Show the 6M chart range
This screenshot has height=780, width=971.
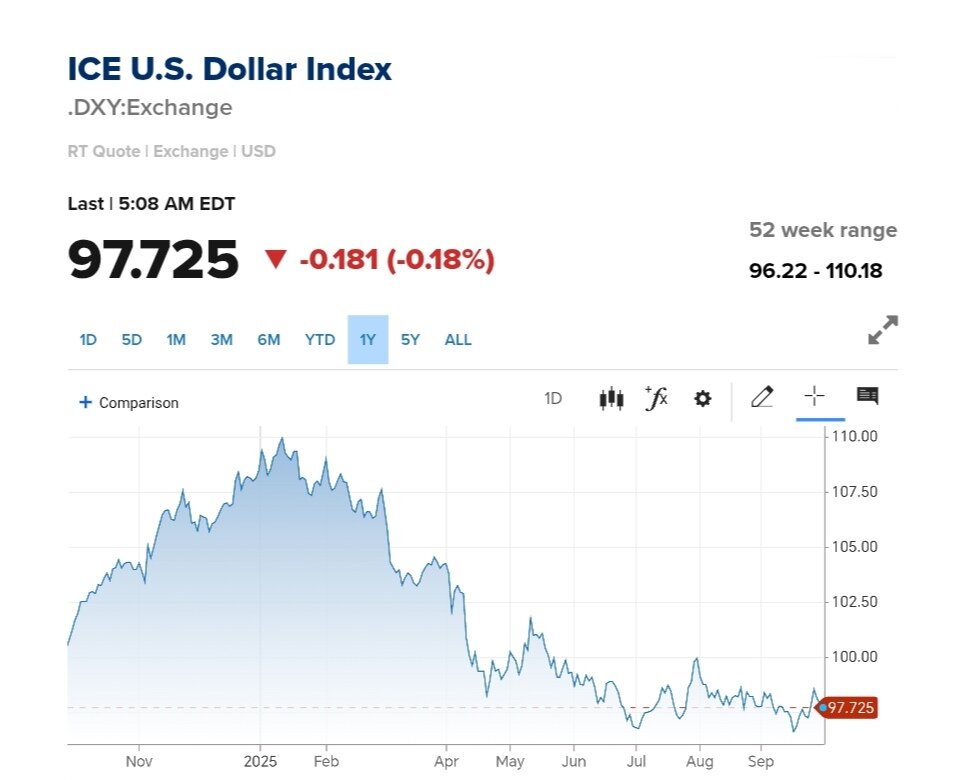(x=268, y=340)
